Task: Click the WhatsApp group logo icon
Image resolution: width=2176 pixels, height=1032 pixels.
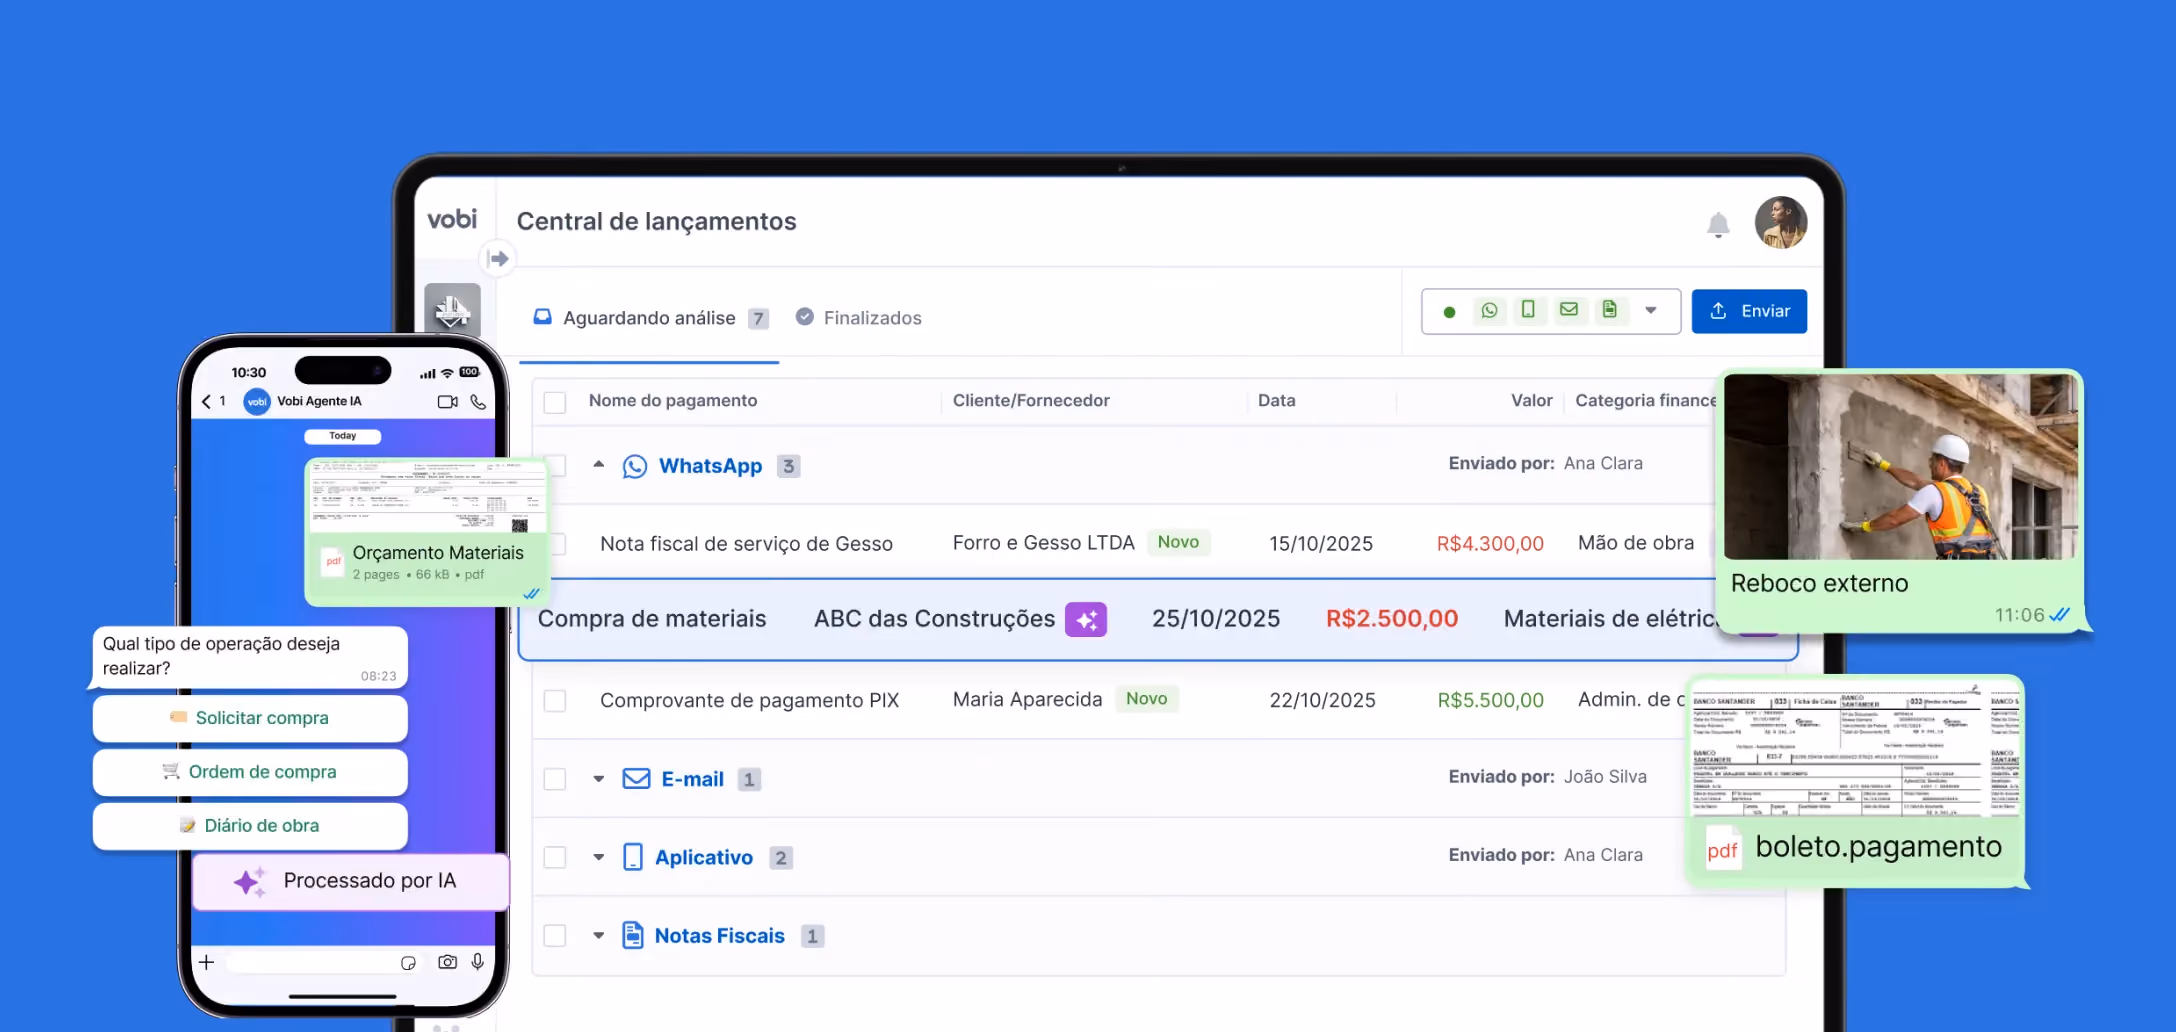Action: 635,467
